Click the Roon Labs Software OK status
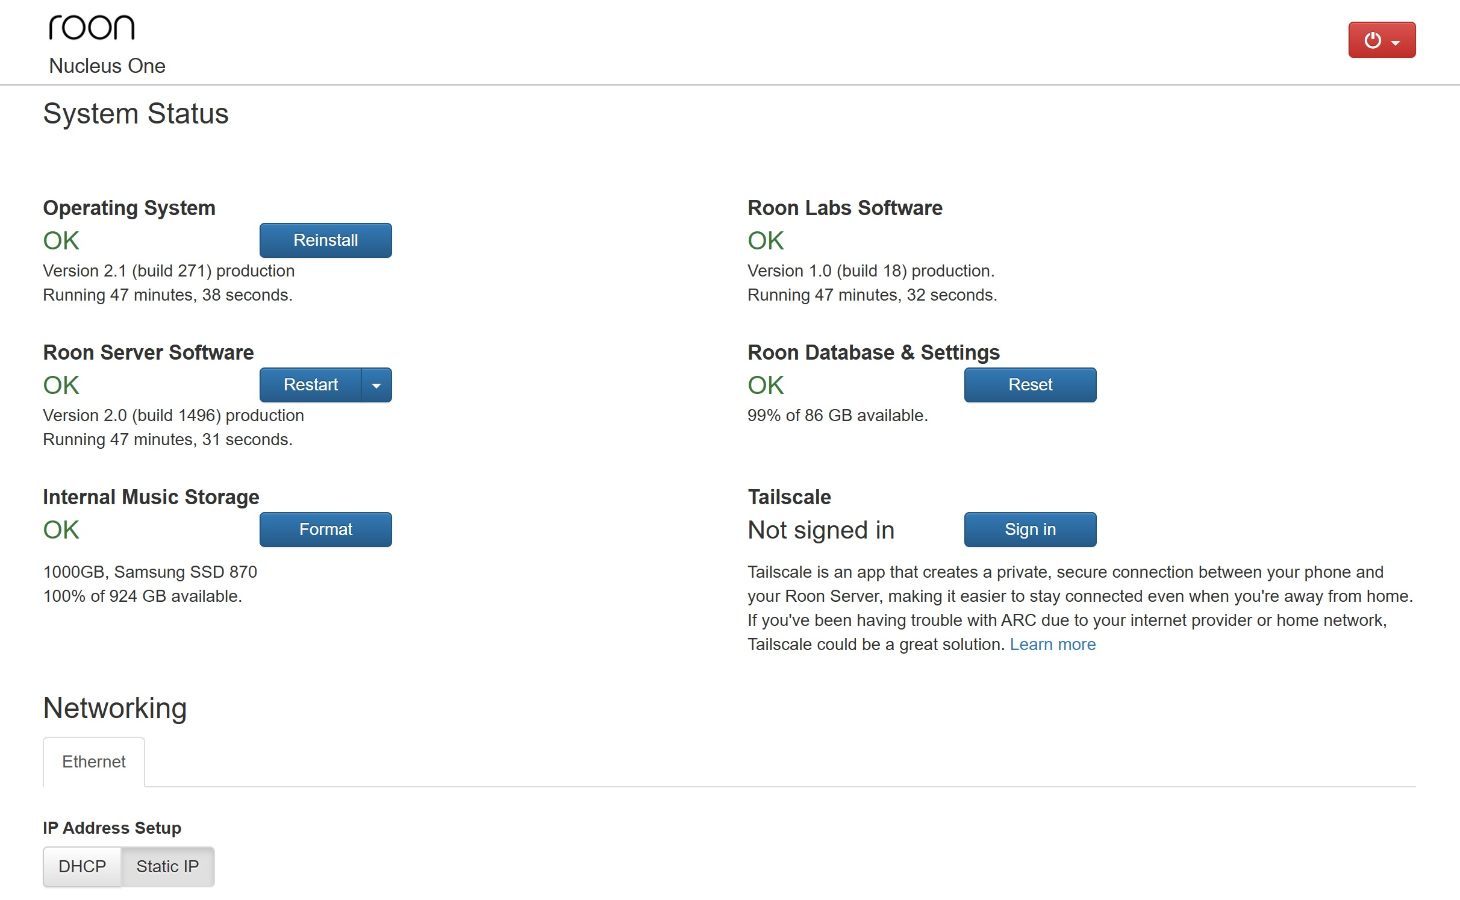1460x900 pixels. pos(766,240)
